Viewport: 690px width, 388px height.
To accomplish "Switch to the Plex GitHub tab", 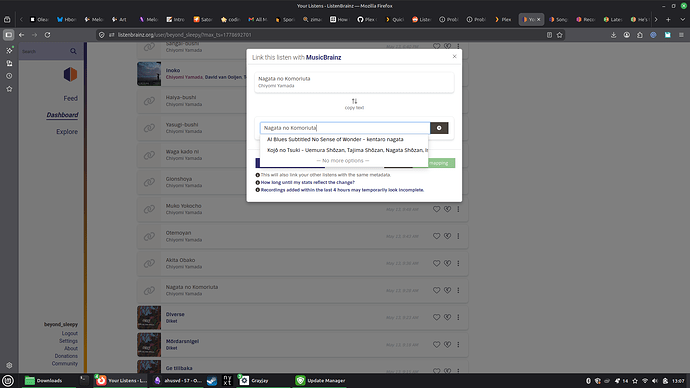I will [367, 19].
